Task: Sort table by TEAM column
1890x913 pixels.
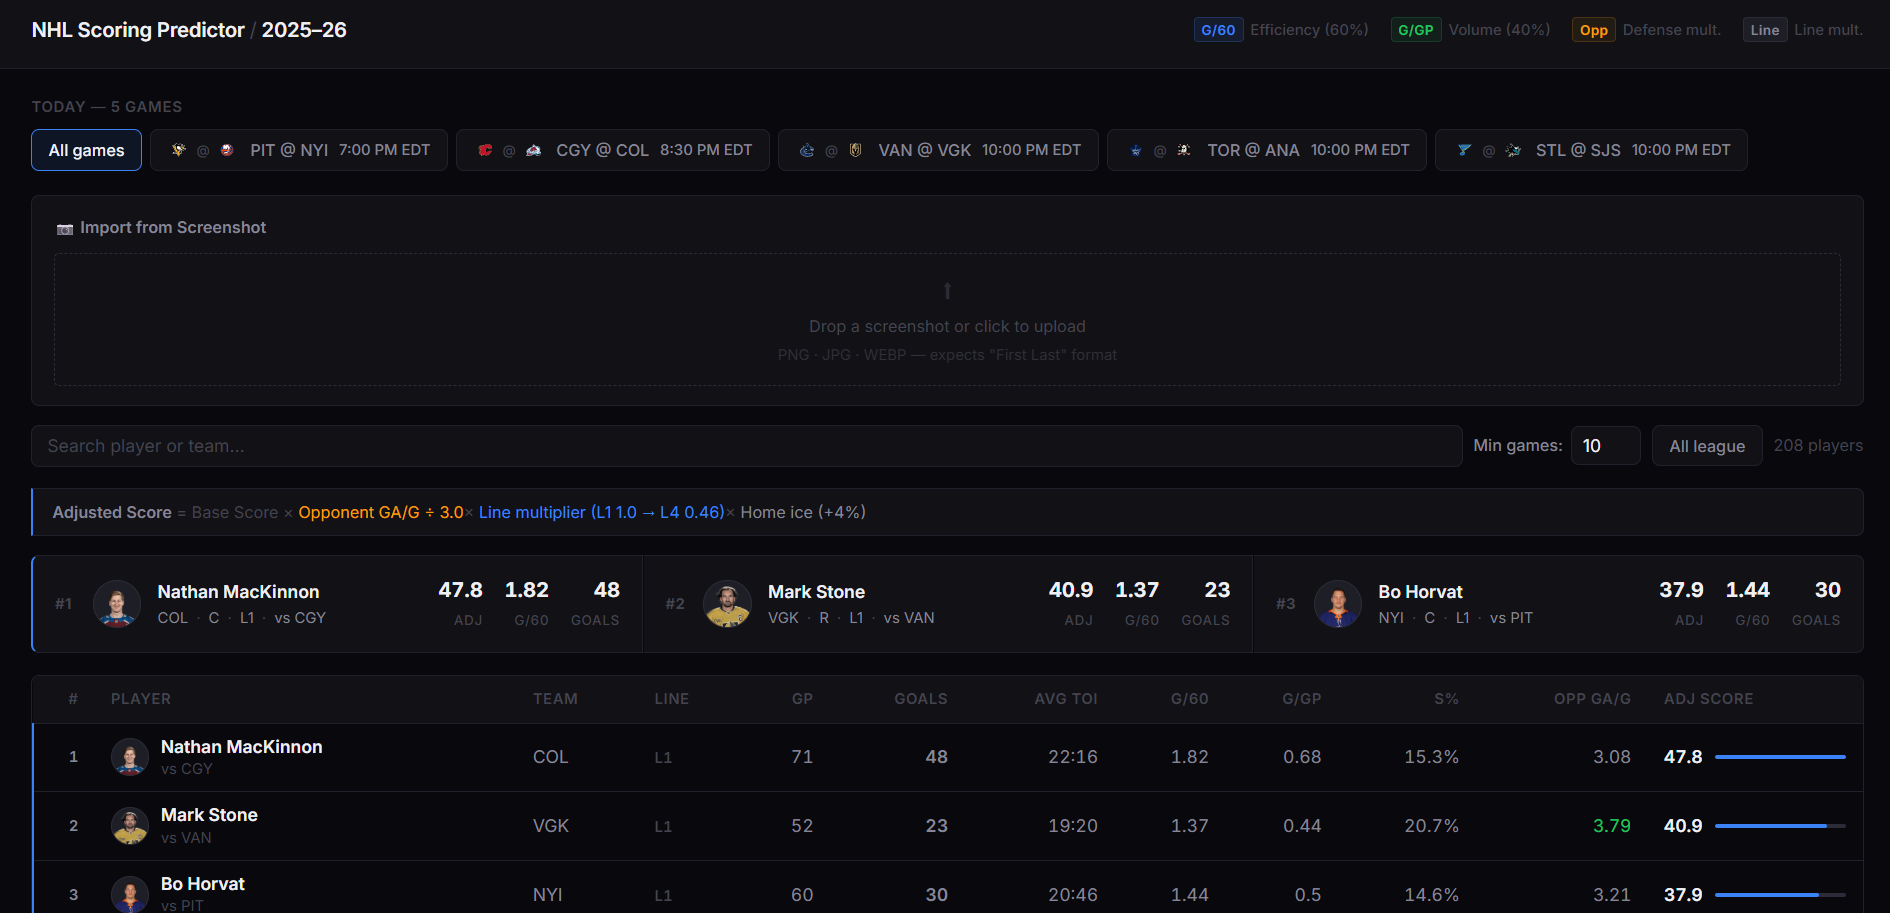Action: click(555, 699)
